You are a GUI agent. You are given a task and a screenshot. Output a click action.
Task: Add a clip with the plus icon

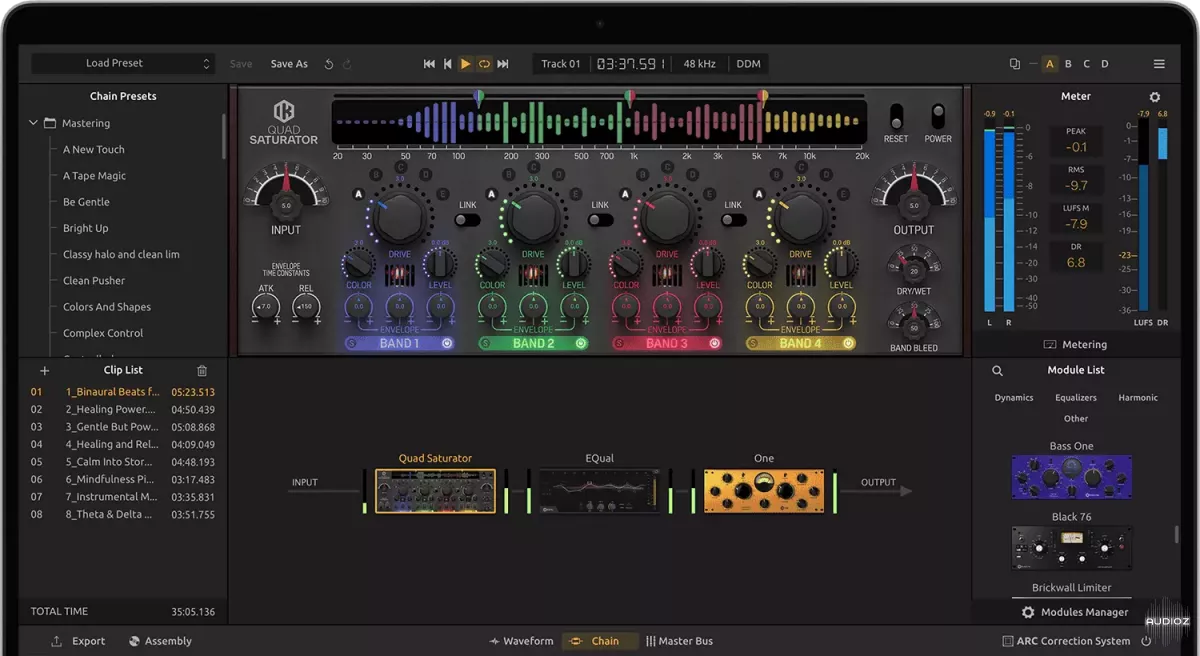click(44, 371)
